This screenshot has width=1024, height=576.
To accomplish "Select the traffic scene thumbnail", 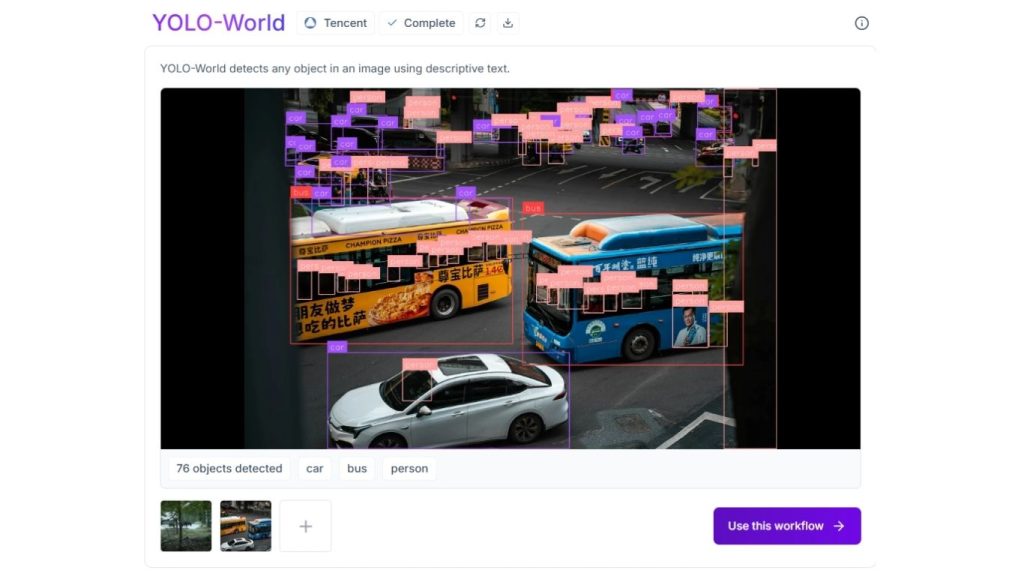I will tap(245, 525).
